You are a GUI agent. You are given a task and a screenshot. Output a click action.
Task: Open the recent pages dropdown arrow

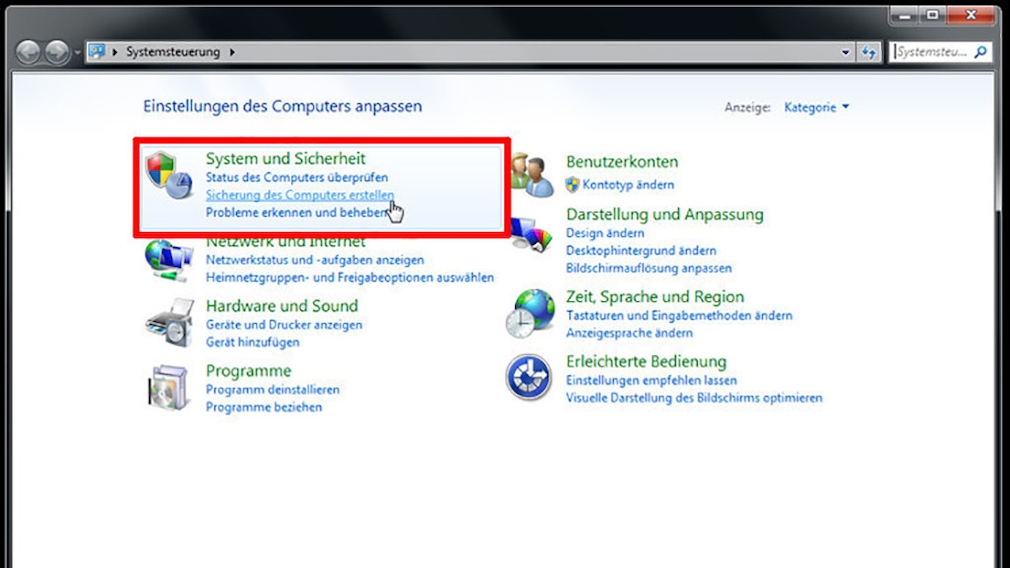point(77,52)
